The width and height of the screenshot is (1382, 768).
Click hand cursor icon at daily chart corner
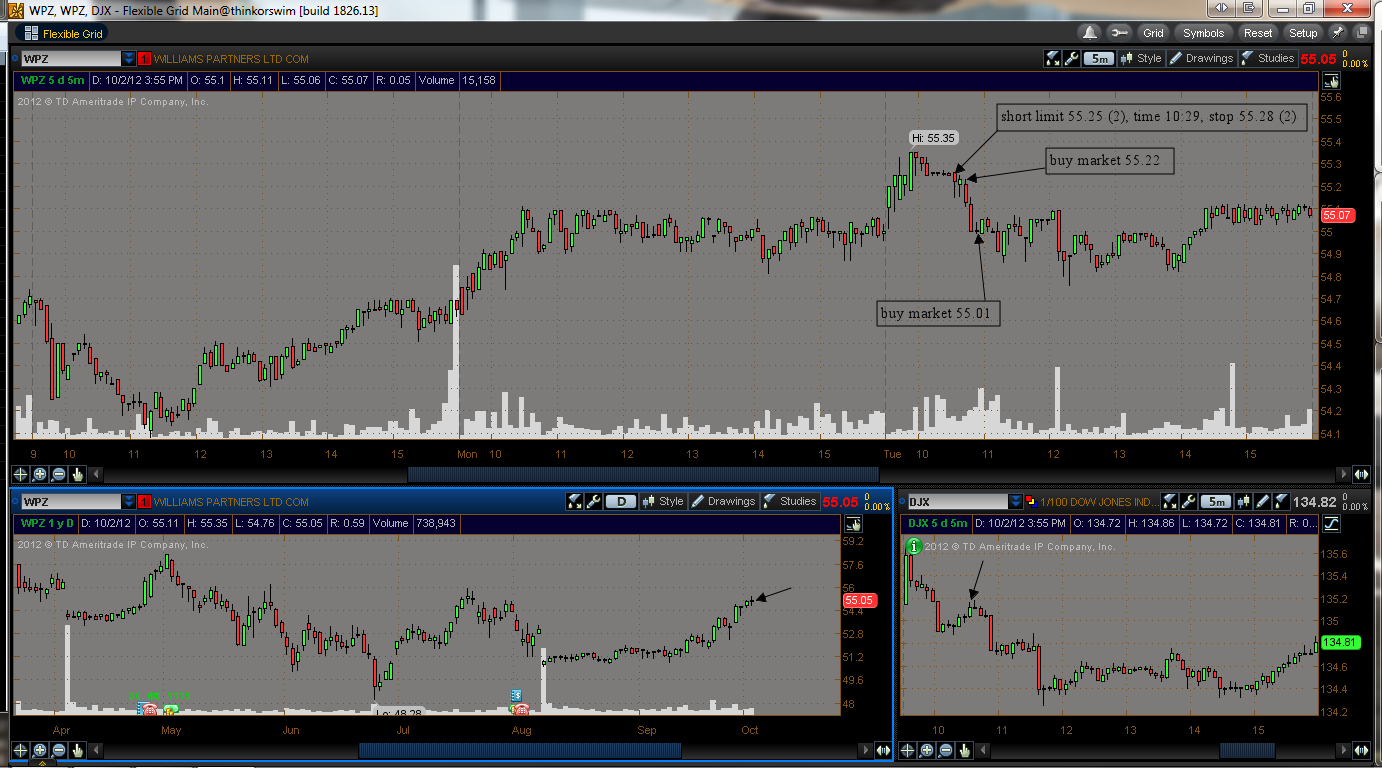tap(853, 524)
